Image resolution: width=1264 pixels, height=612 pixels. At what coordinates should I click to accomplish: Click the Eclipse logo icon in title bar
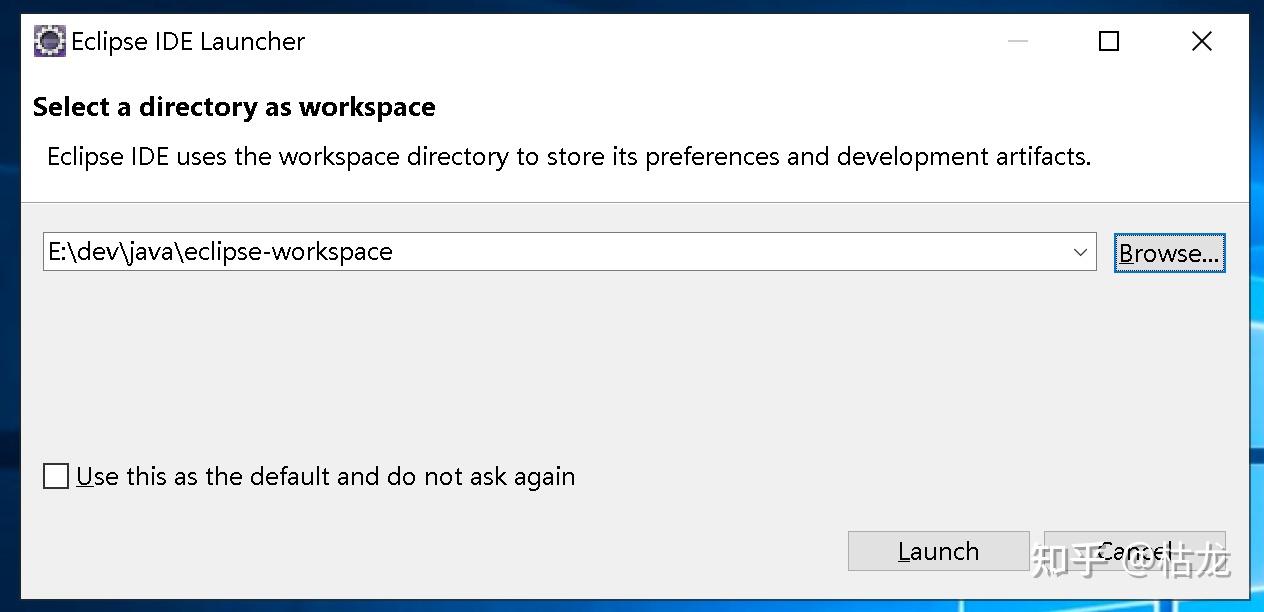coord(49,41)
